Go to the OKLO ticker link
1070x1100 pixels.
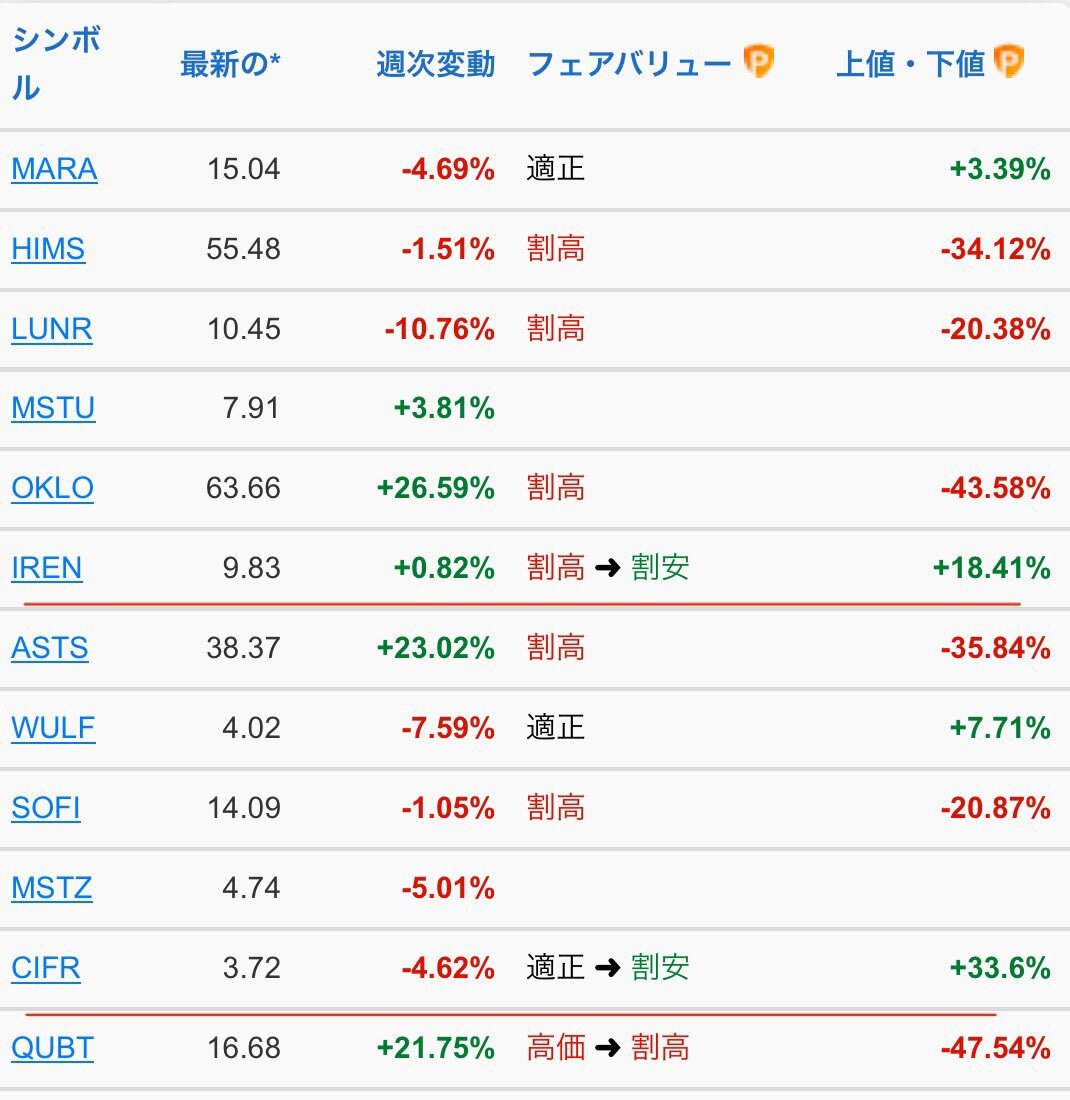tap(53, 488)
